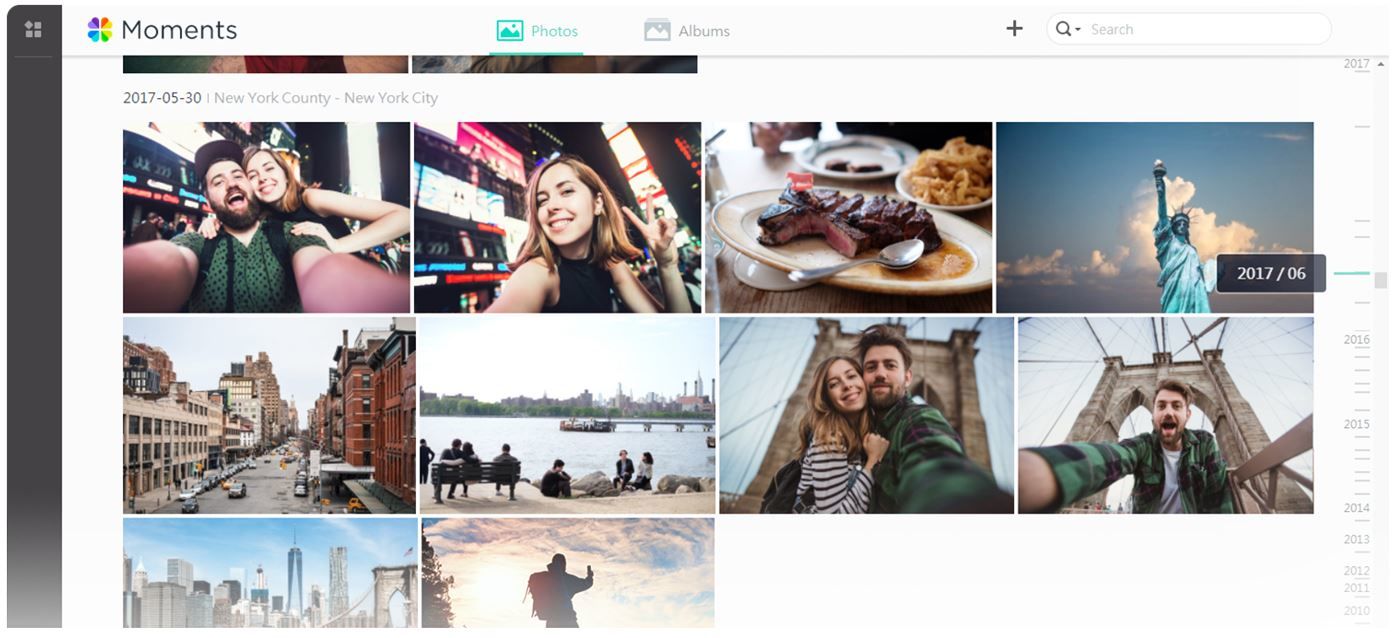Viewport: 1398px width, 638px height.
Task: Click the New York County - New York City link
Action: click(x=324, y=97)
